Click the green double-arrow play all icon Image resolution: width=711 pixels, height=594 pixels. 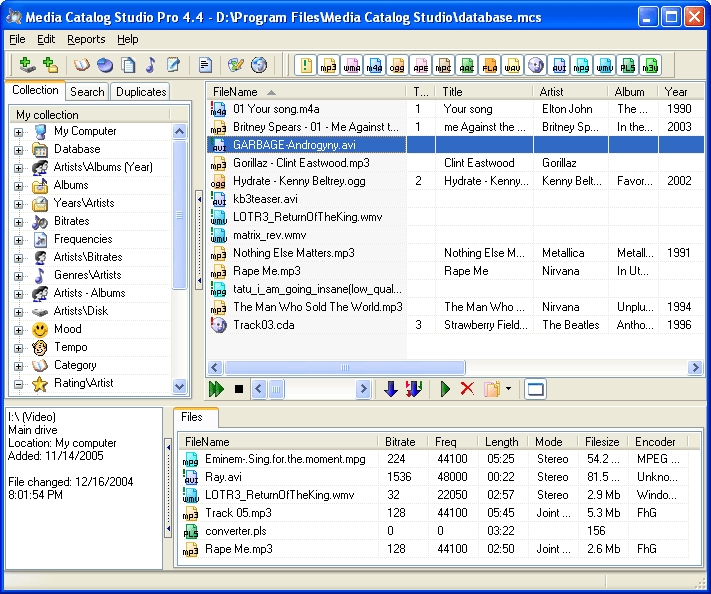click(x=216, y=389)
